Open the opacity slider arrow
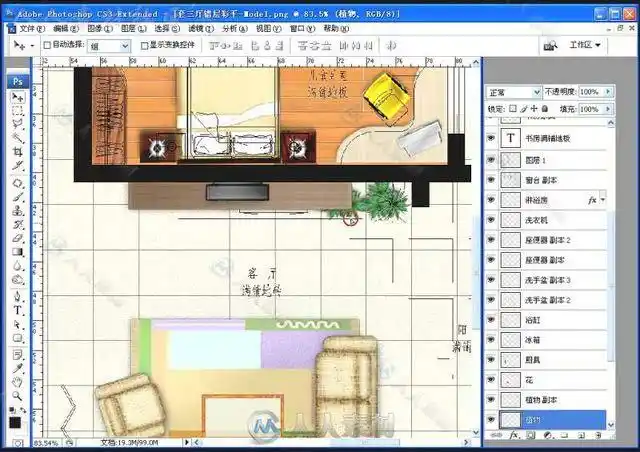This screenshot has width=640, height=452. pos(608,92)
